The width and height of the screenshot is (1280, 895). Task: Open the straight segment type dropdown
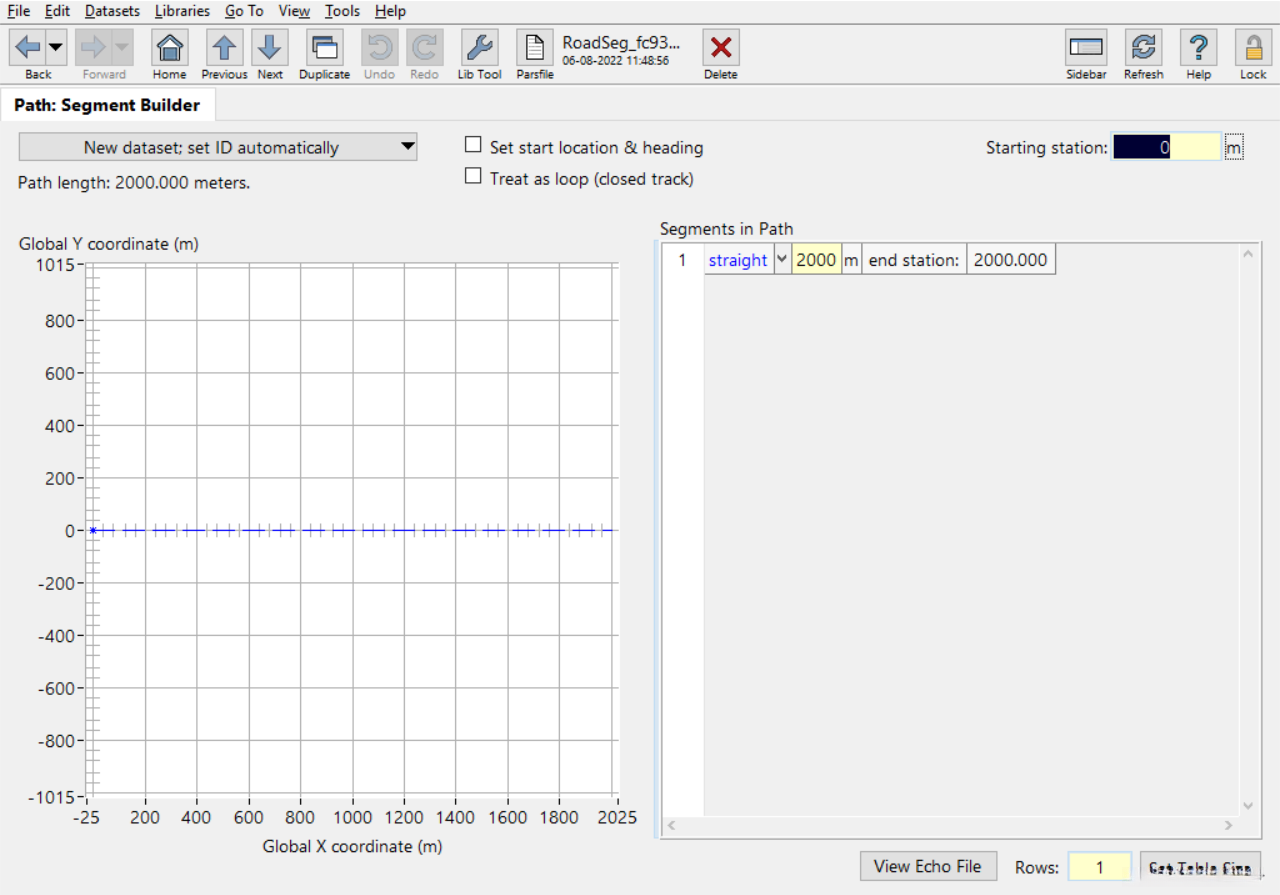782,260
